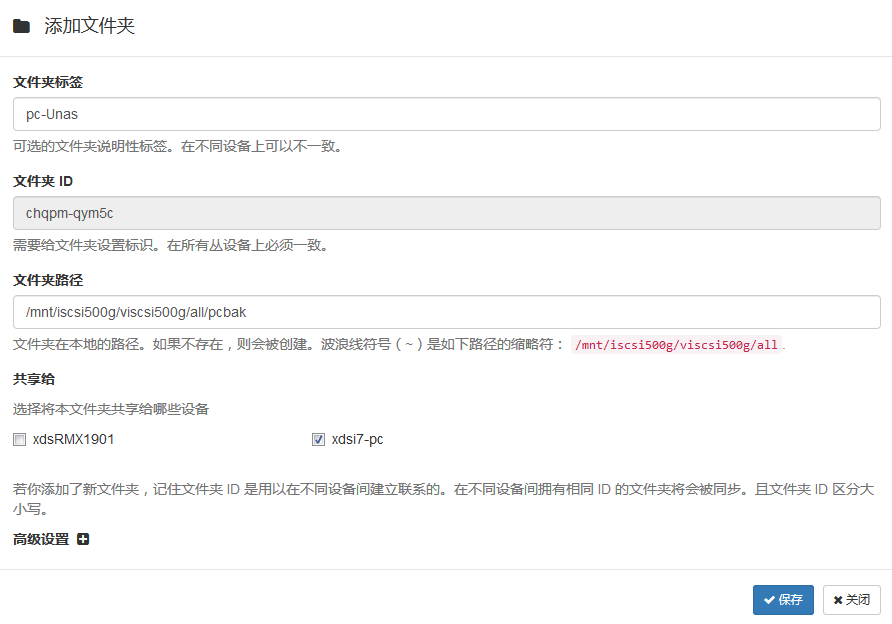Viewport: 892px width, 624px height.
Task: Click the folder icon in the dialog header
Action: (x=21, y=27)
